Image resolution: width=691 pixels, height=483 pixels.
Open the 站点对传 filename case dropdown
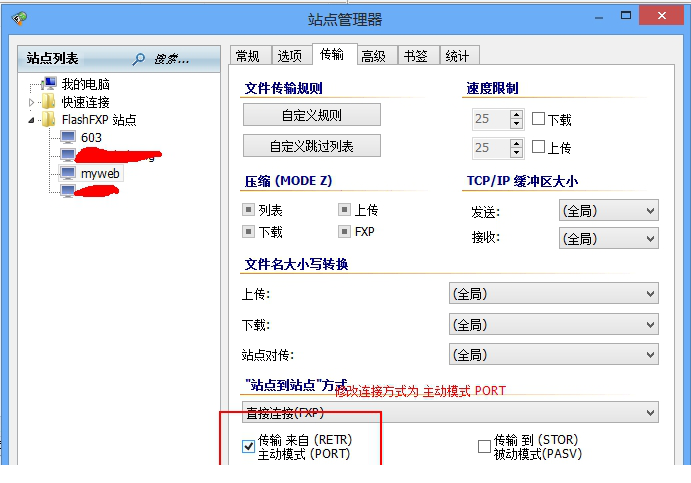(x=554, y=354)
